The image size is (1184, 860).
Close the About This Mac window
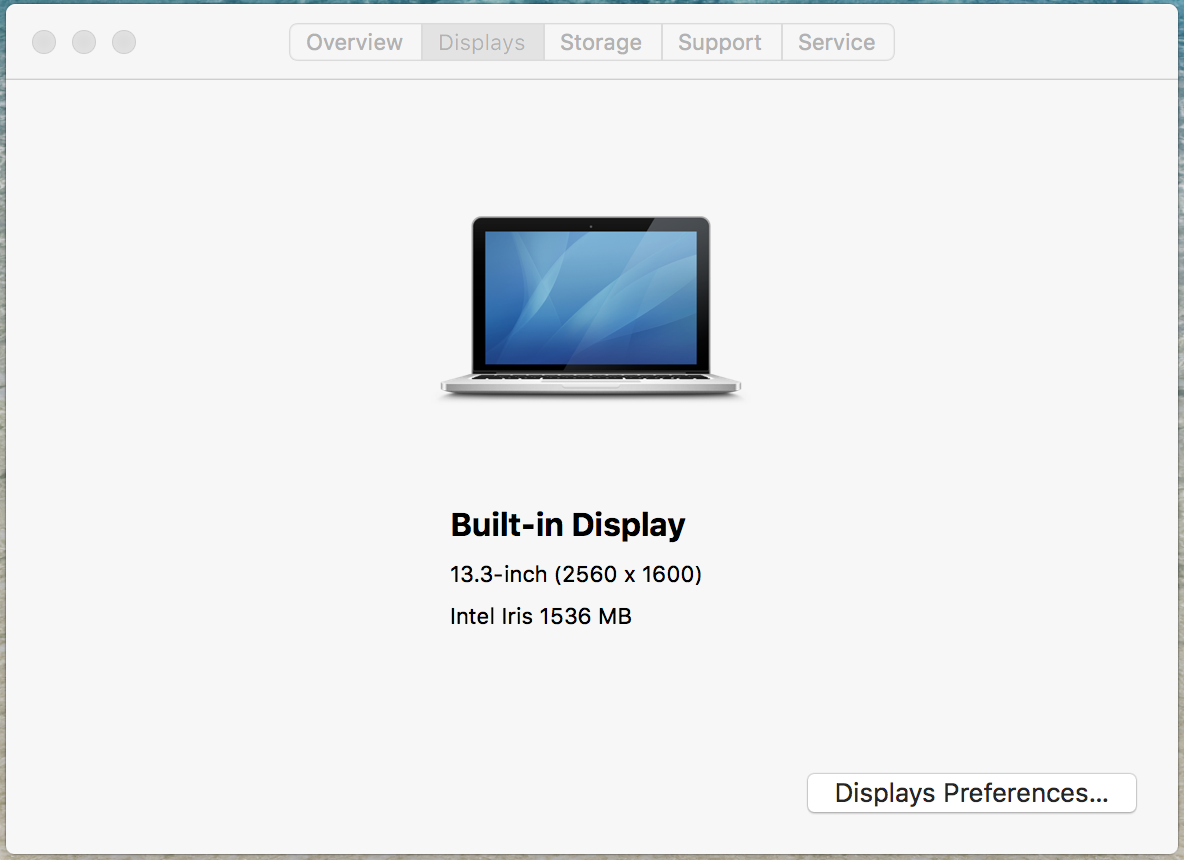click(x=44, y=42)
